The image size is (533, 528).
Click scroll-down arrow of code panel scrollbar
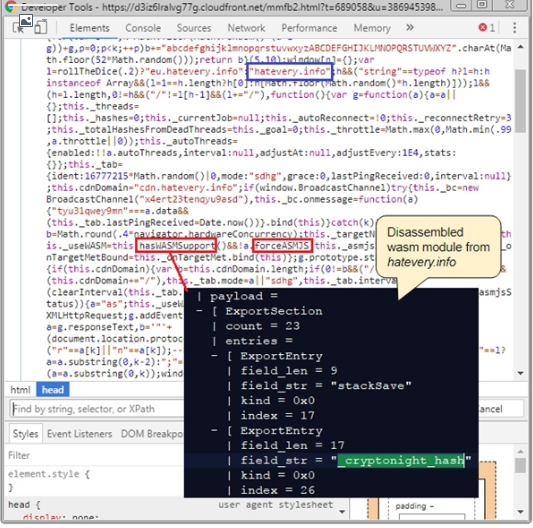pos(521,373)
